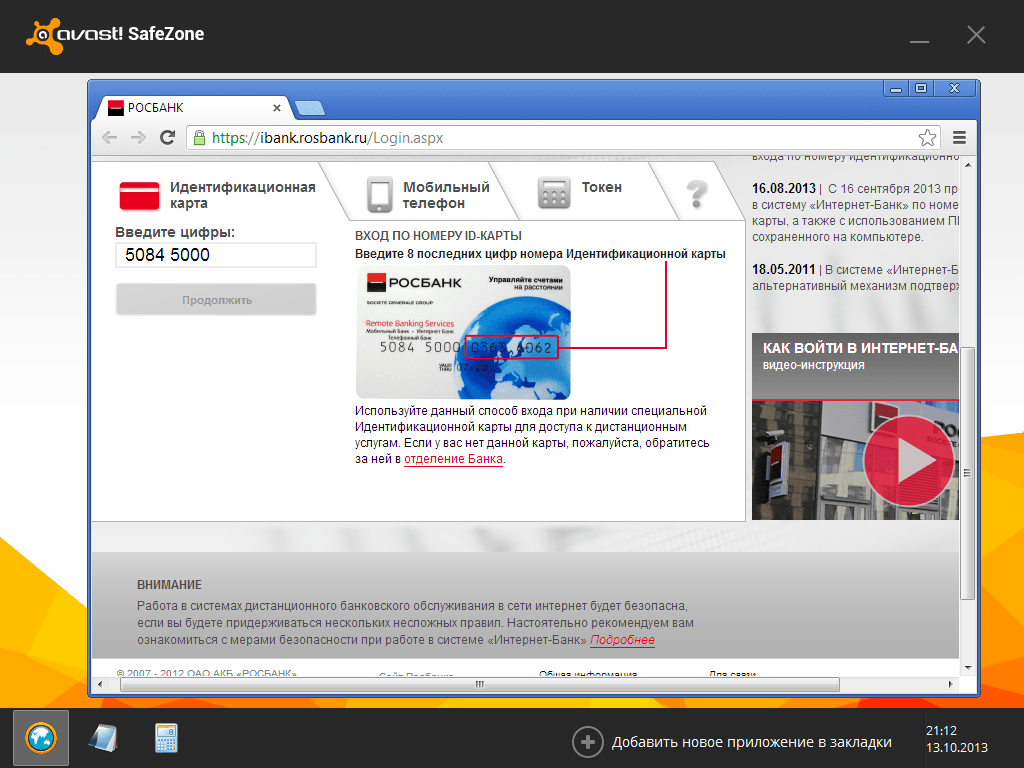Click the plus icon to add application
Viewport: 1024px width, 768px height.
point(587,742)
